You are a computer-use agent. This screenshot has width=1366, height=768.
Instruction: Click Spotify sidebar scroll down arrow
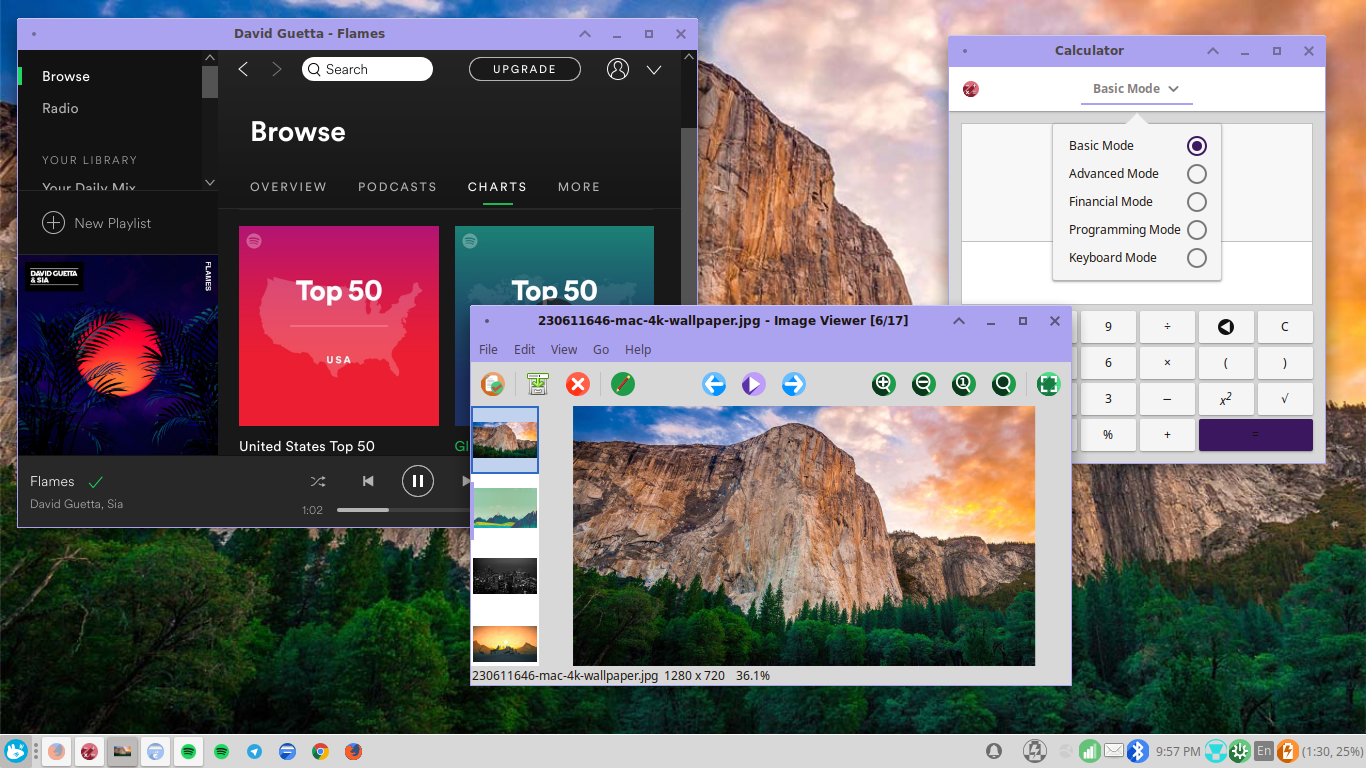[209, 182]
